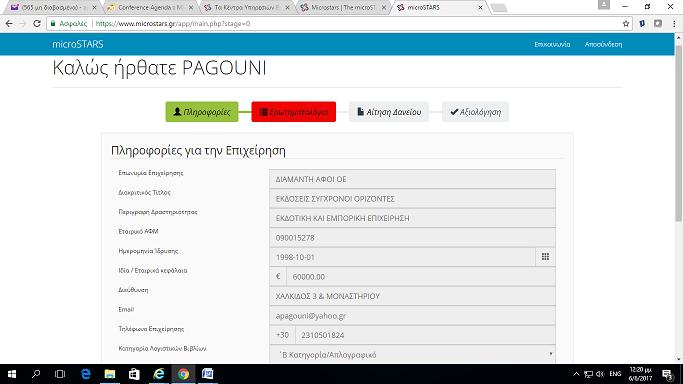Click the Windows Start button
The image size is (683, 384).
(x=12, y=374)
